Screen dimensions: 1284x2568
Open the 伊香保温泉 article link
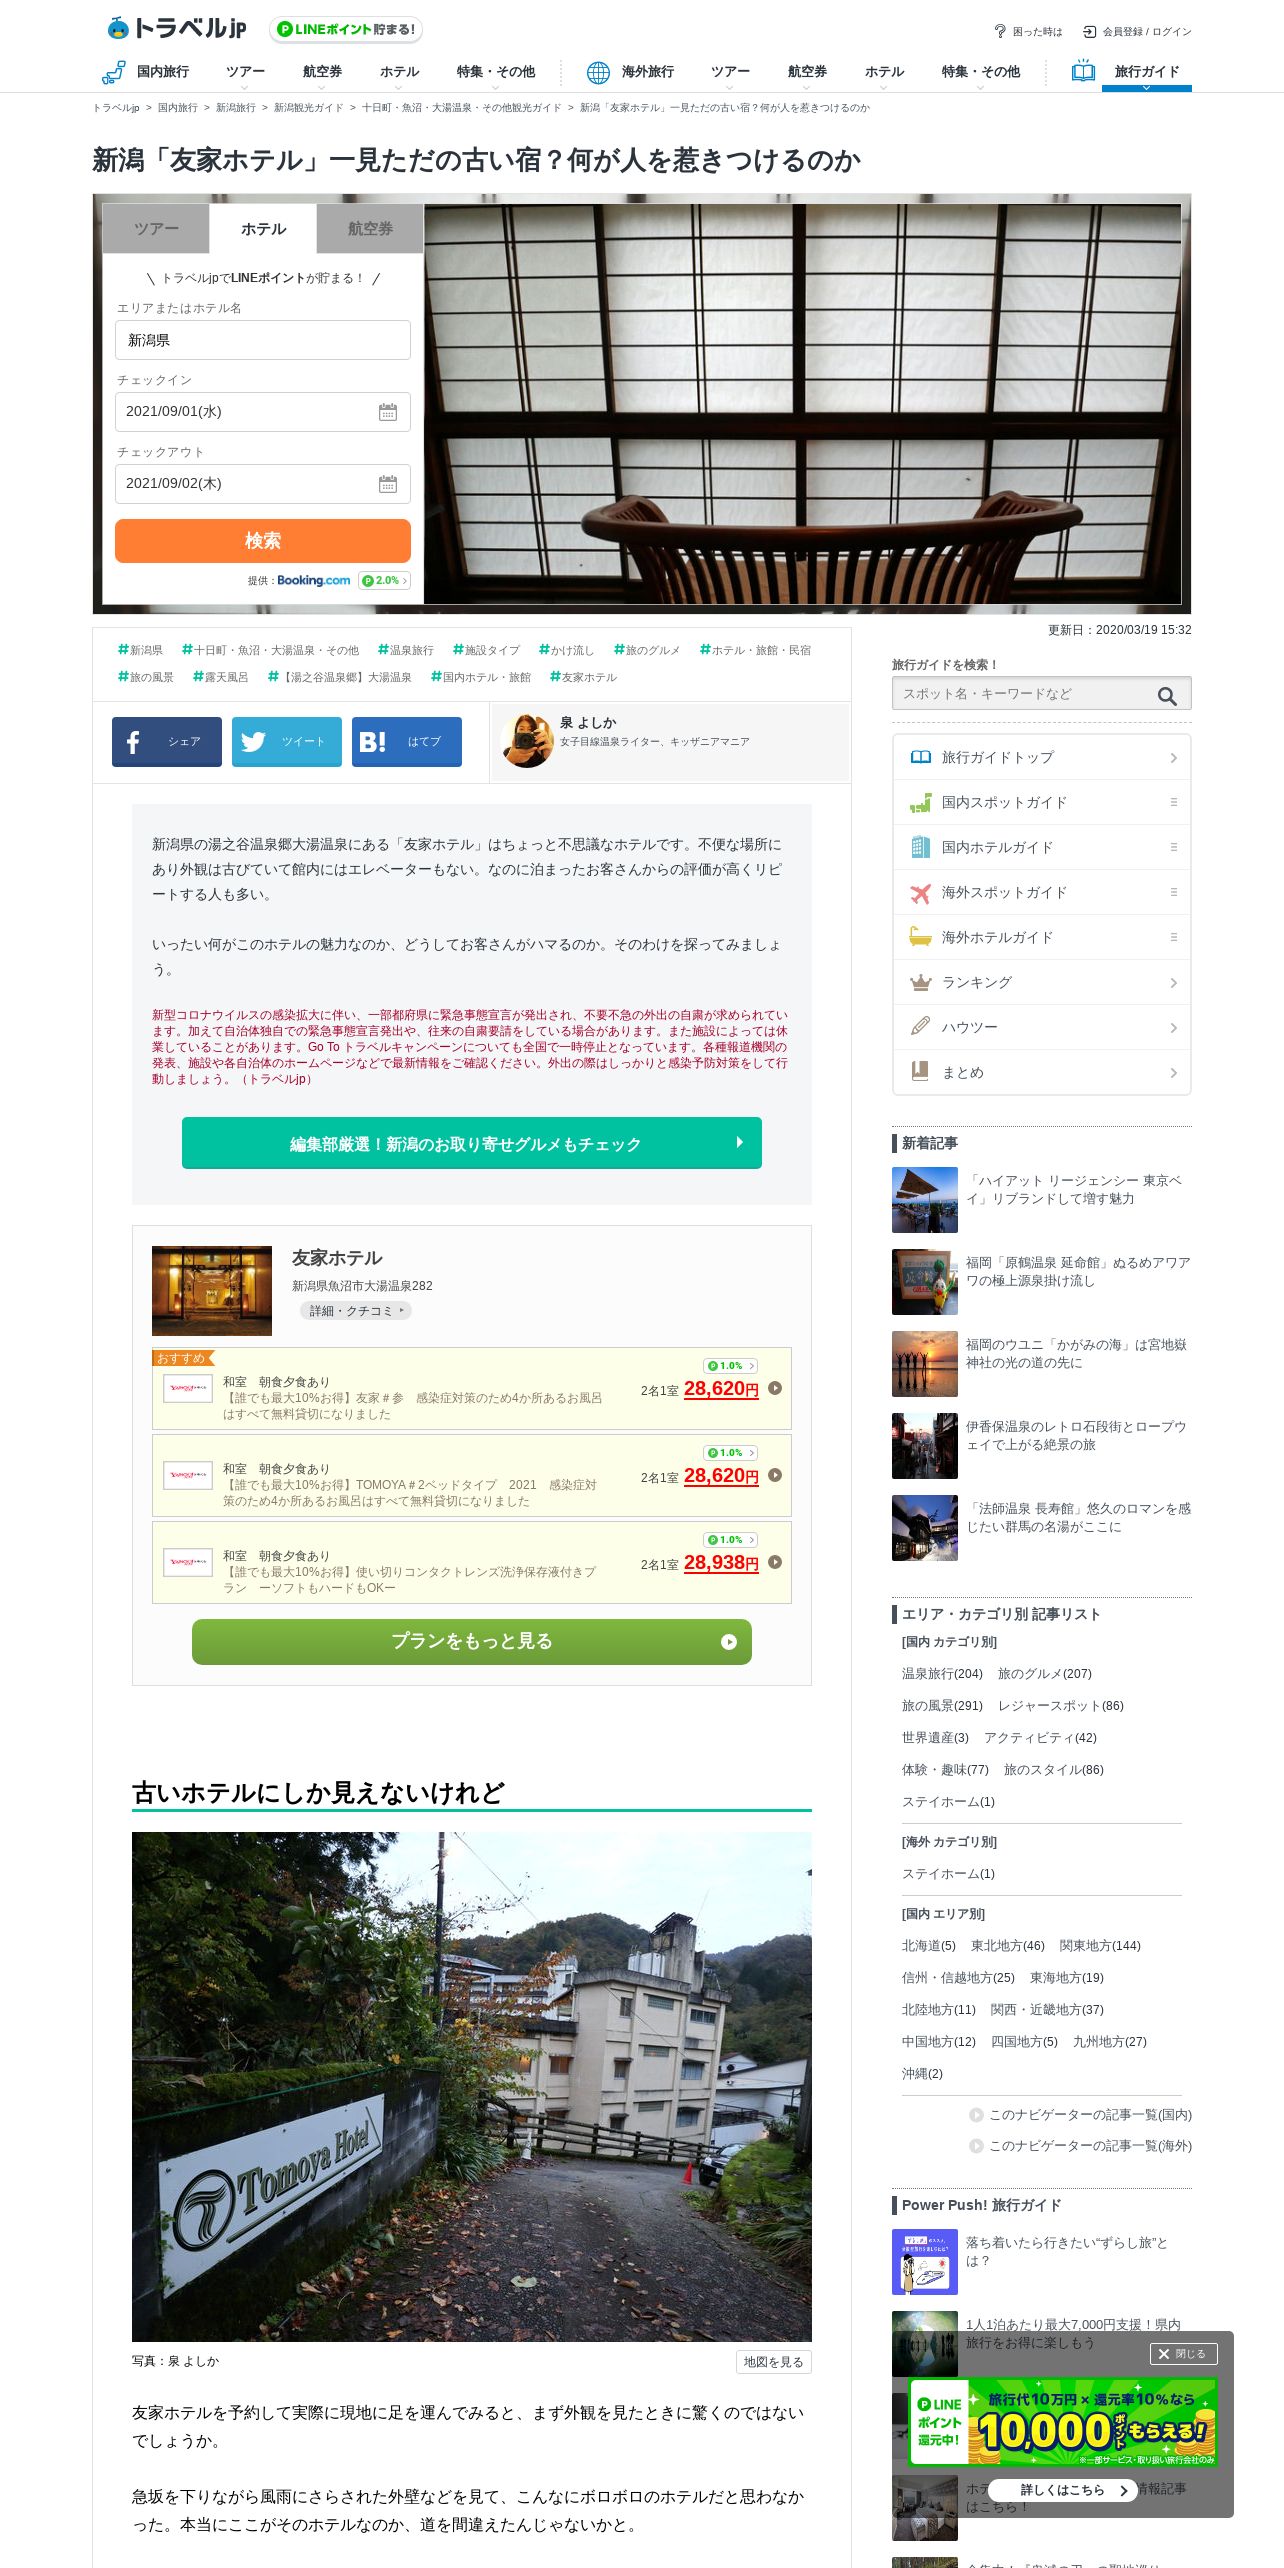click(x=1076, y=1436)
